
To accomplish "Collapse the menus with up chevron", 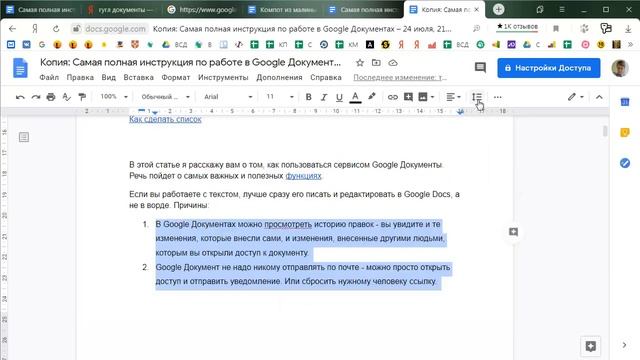I will pyautogui.click(x=599, y=97).
